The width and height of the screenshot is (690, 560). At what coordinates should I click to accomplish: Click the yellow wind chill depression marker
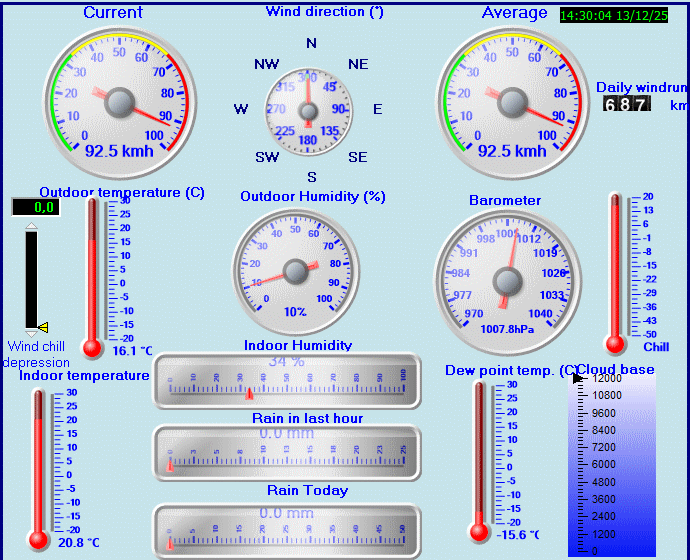(x=43, y=327)
